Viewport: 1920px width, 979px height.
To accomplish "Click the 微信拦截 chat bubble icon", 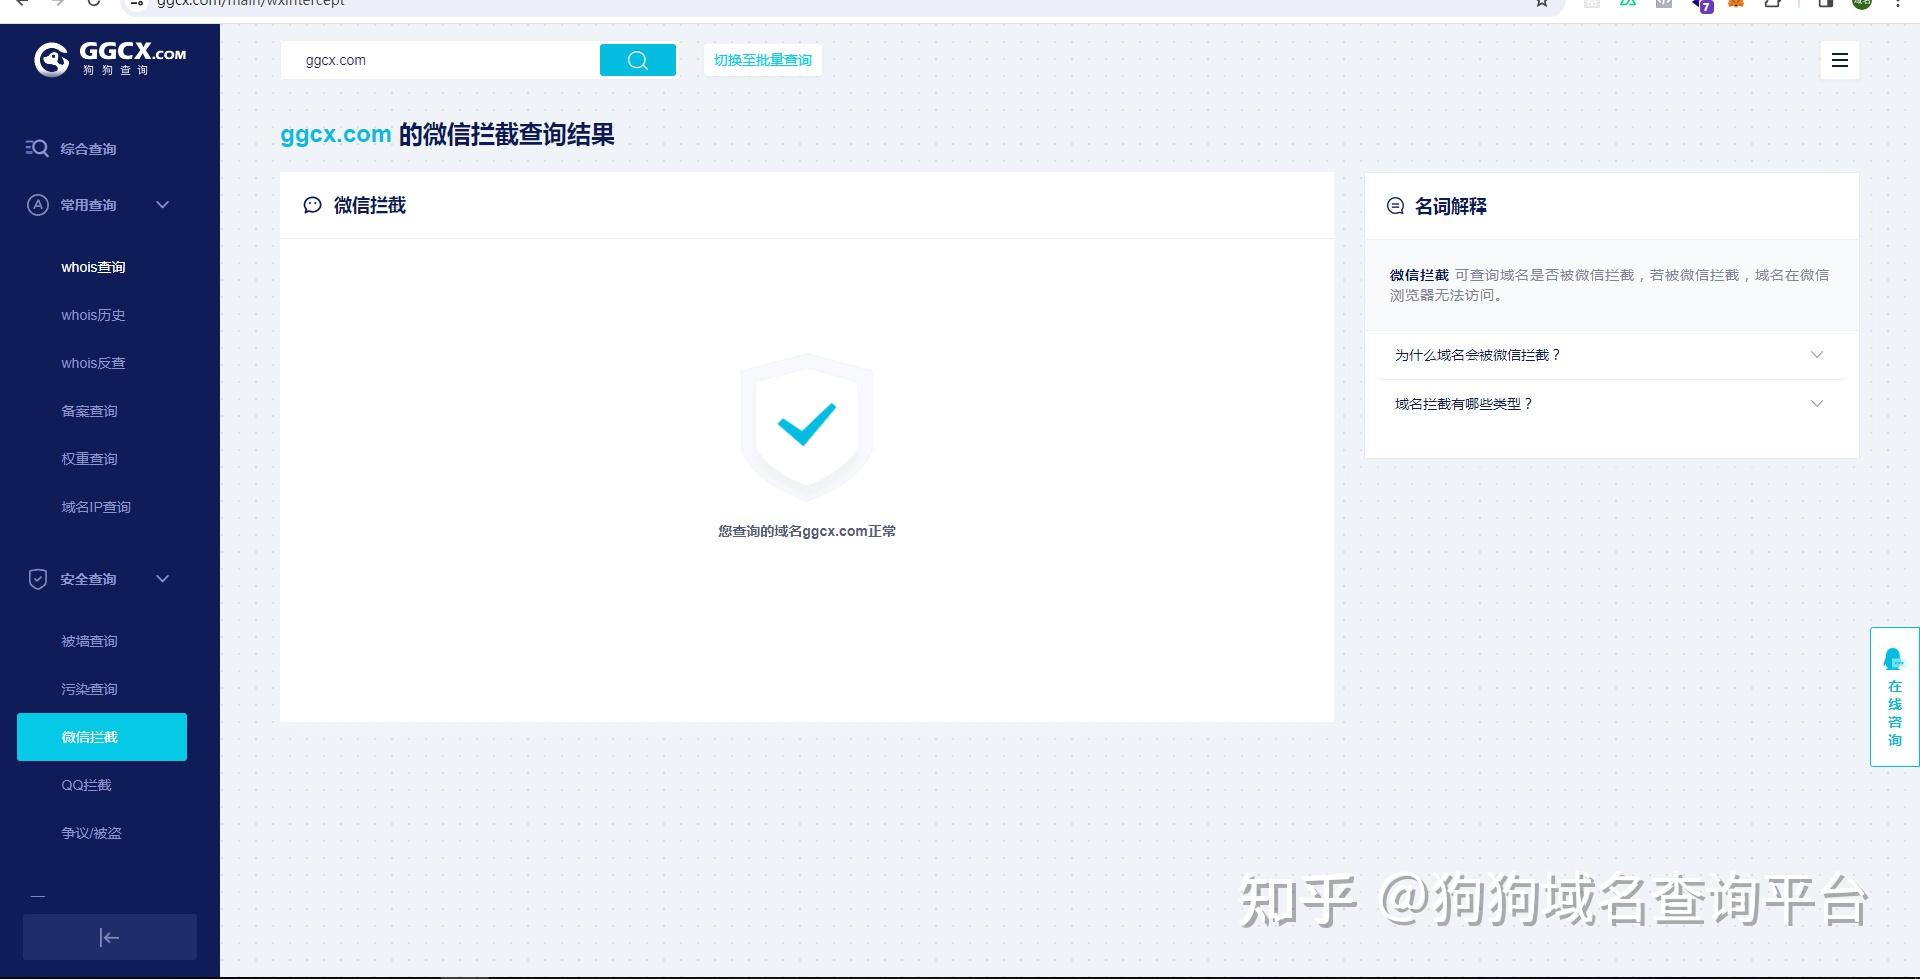I will pyautogui.click(x=312, y=205).
